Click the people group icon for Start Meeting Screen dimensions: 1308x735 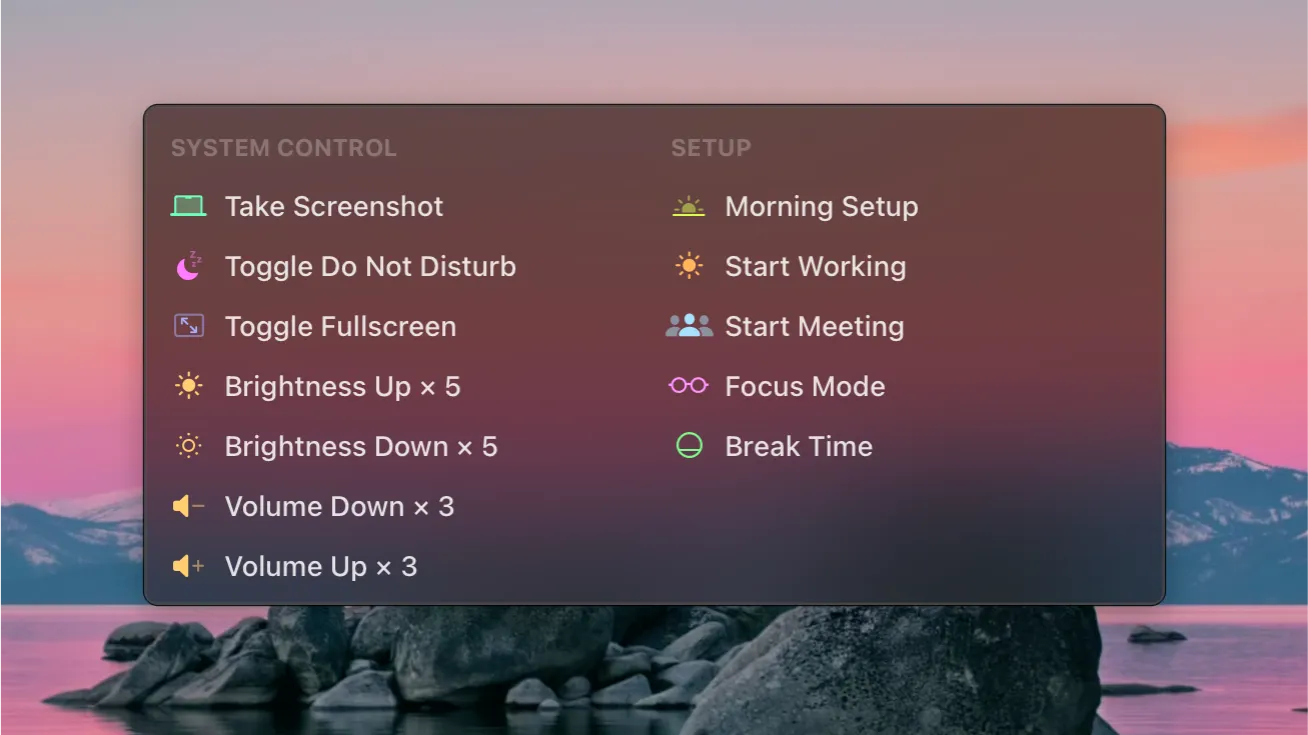(x=689, y=326)
